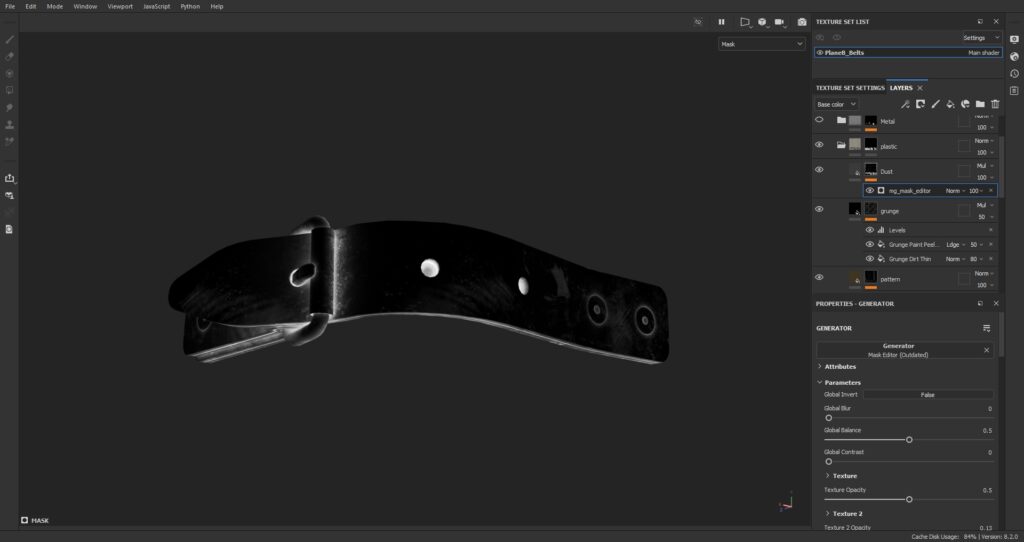Open the camera selection icon
Screen dimensions: 1024x542
(x=779, y=22)
